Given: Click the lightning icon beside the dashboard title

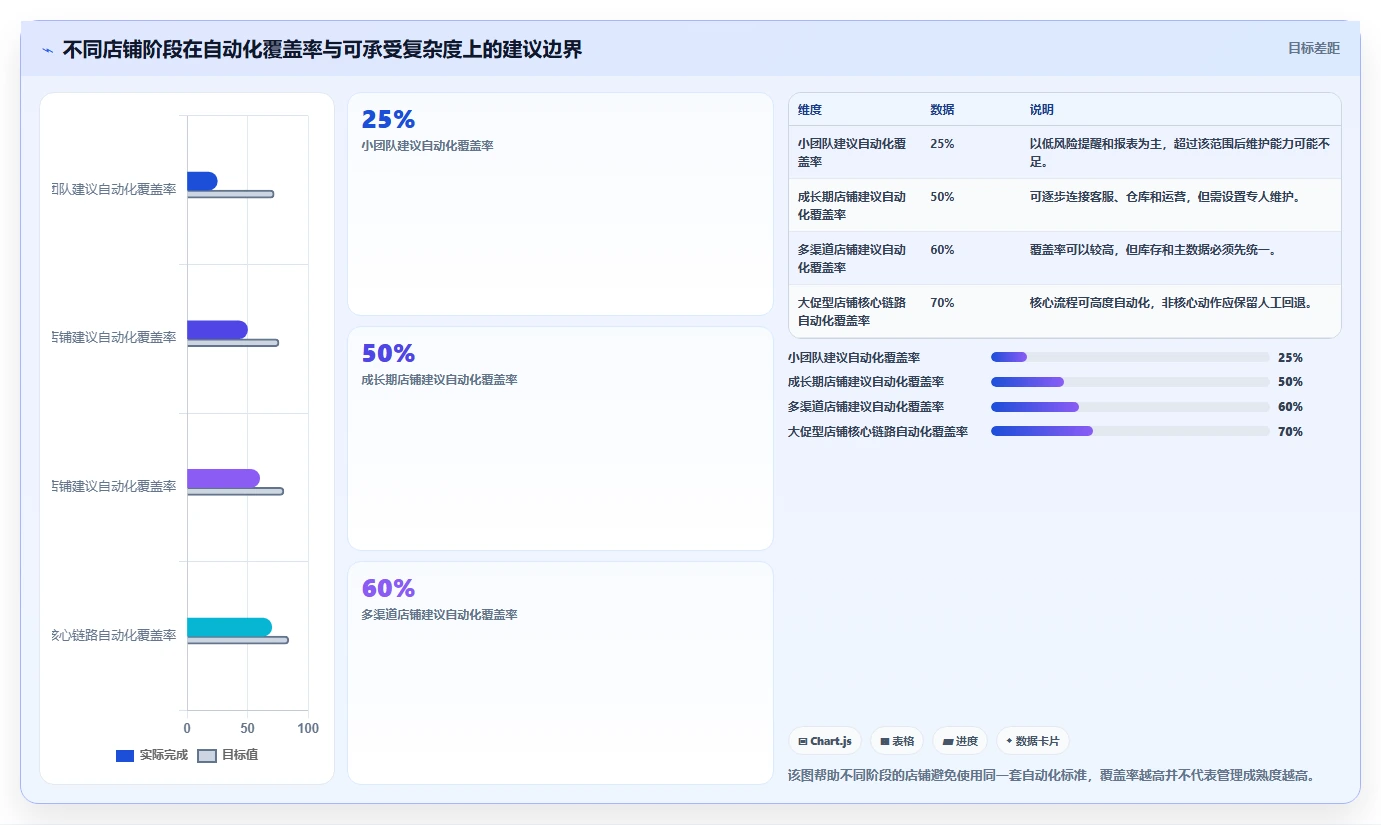Looking at the screenshot, I should point(48,50).
